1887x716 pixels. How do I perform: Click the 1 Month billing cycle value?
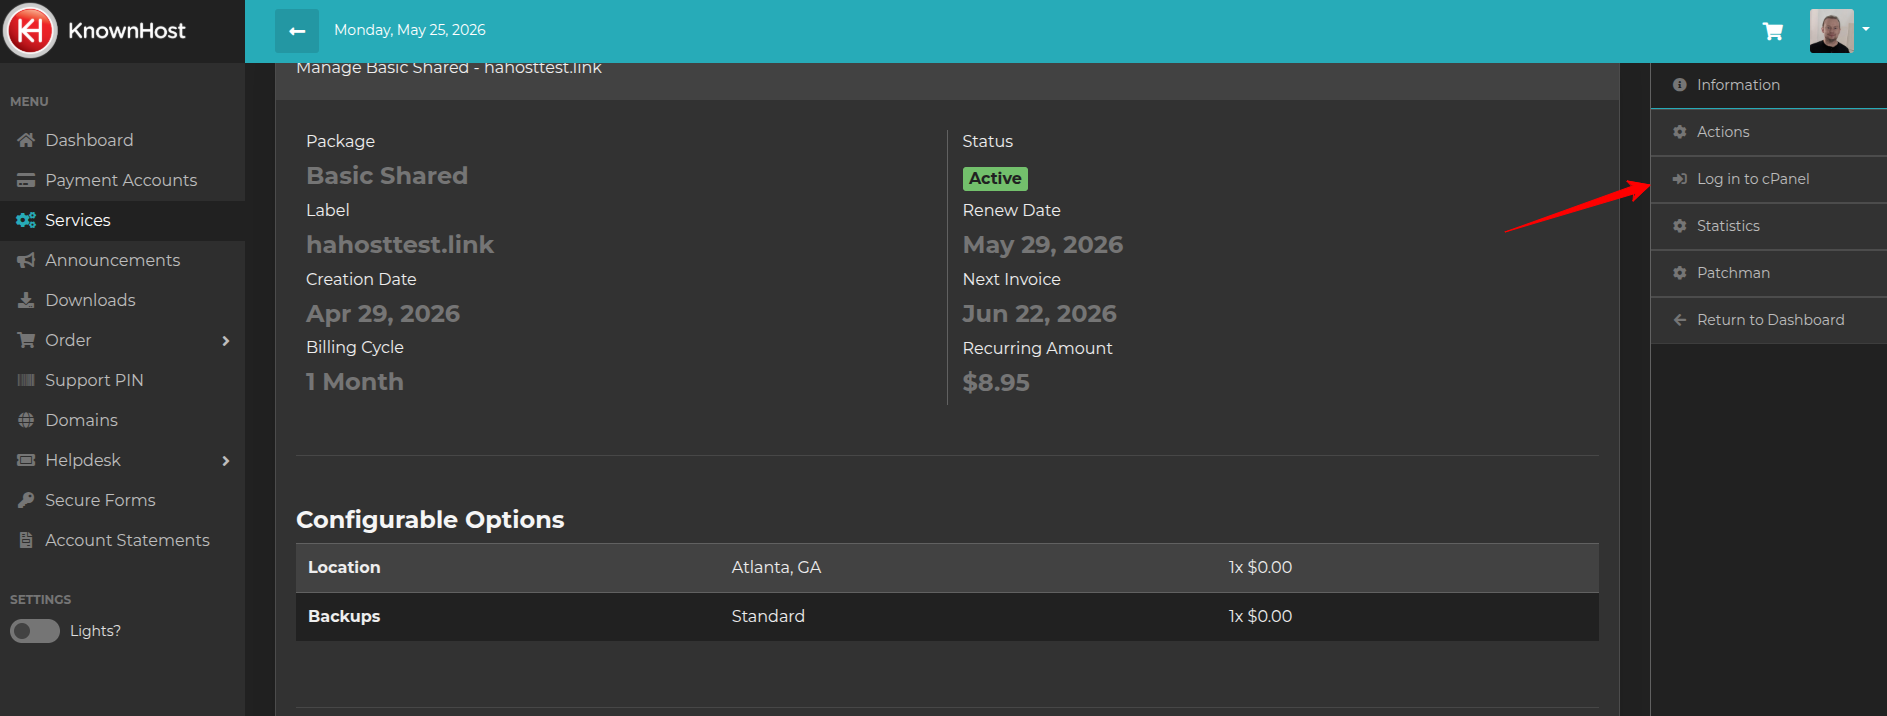[355, 382]
